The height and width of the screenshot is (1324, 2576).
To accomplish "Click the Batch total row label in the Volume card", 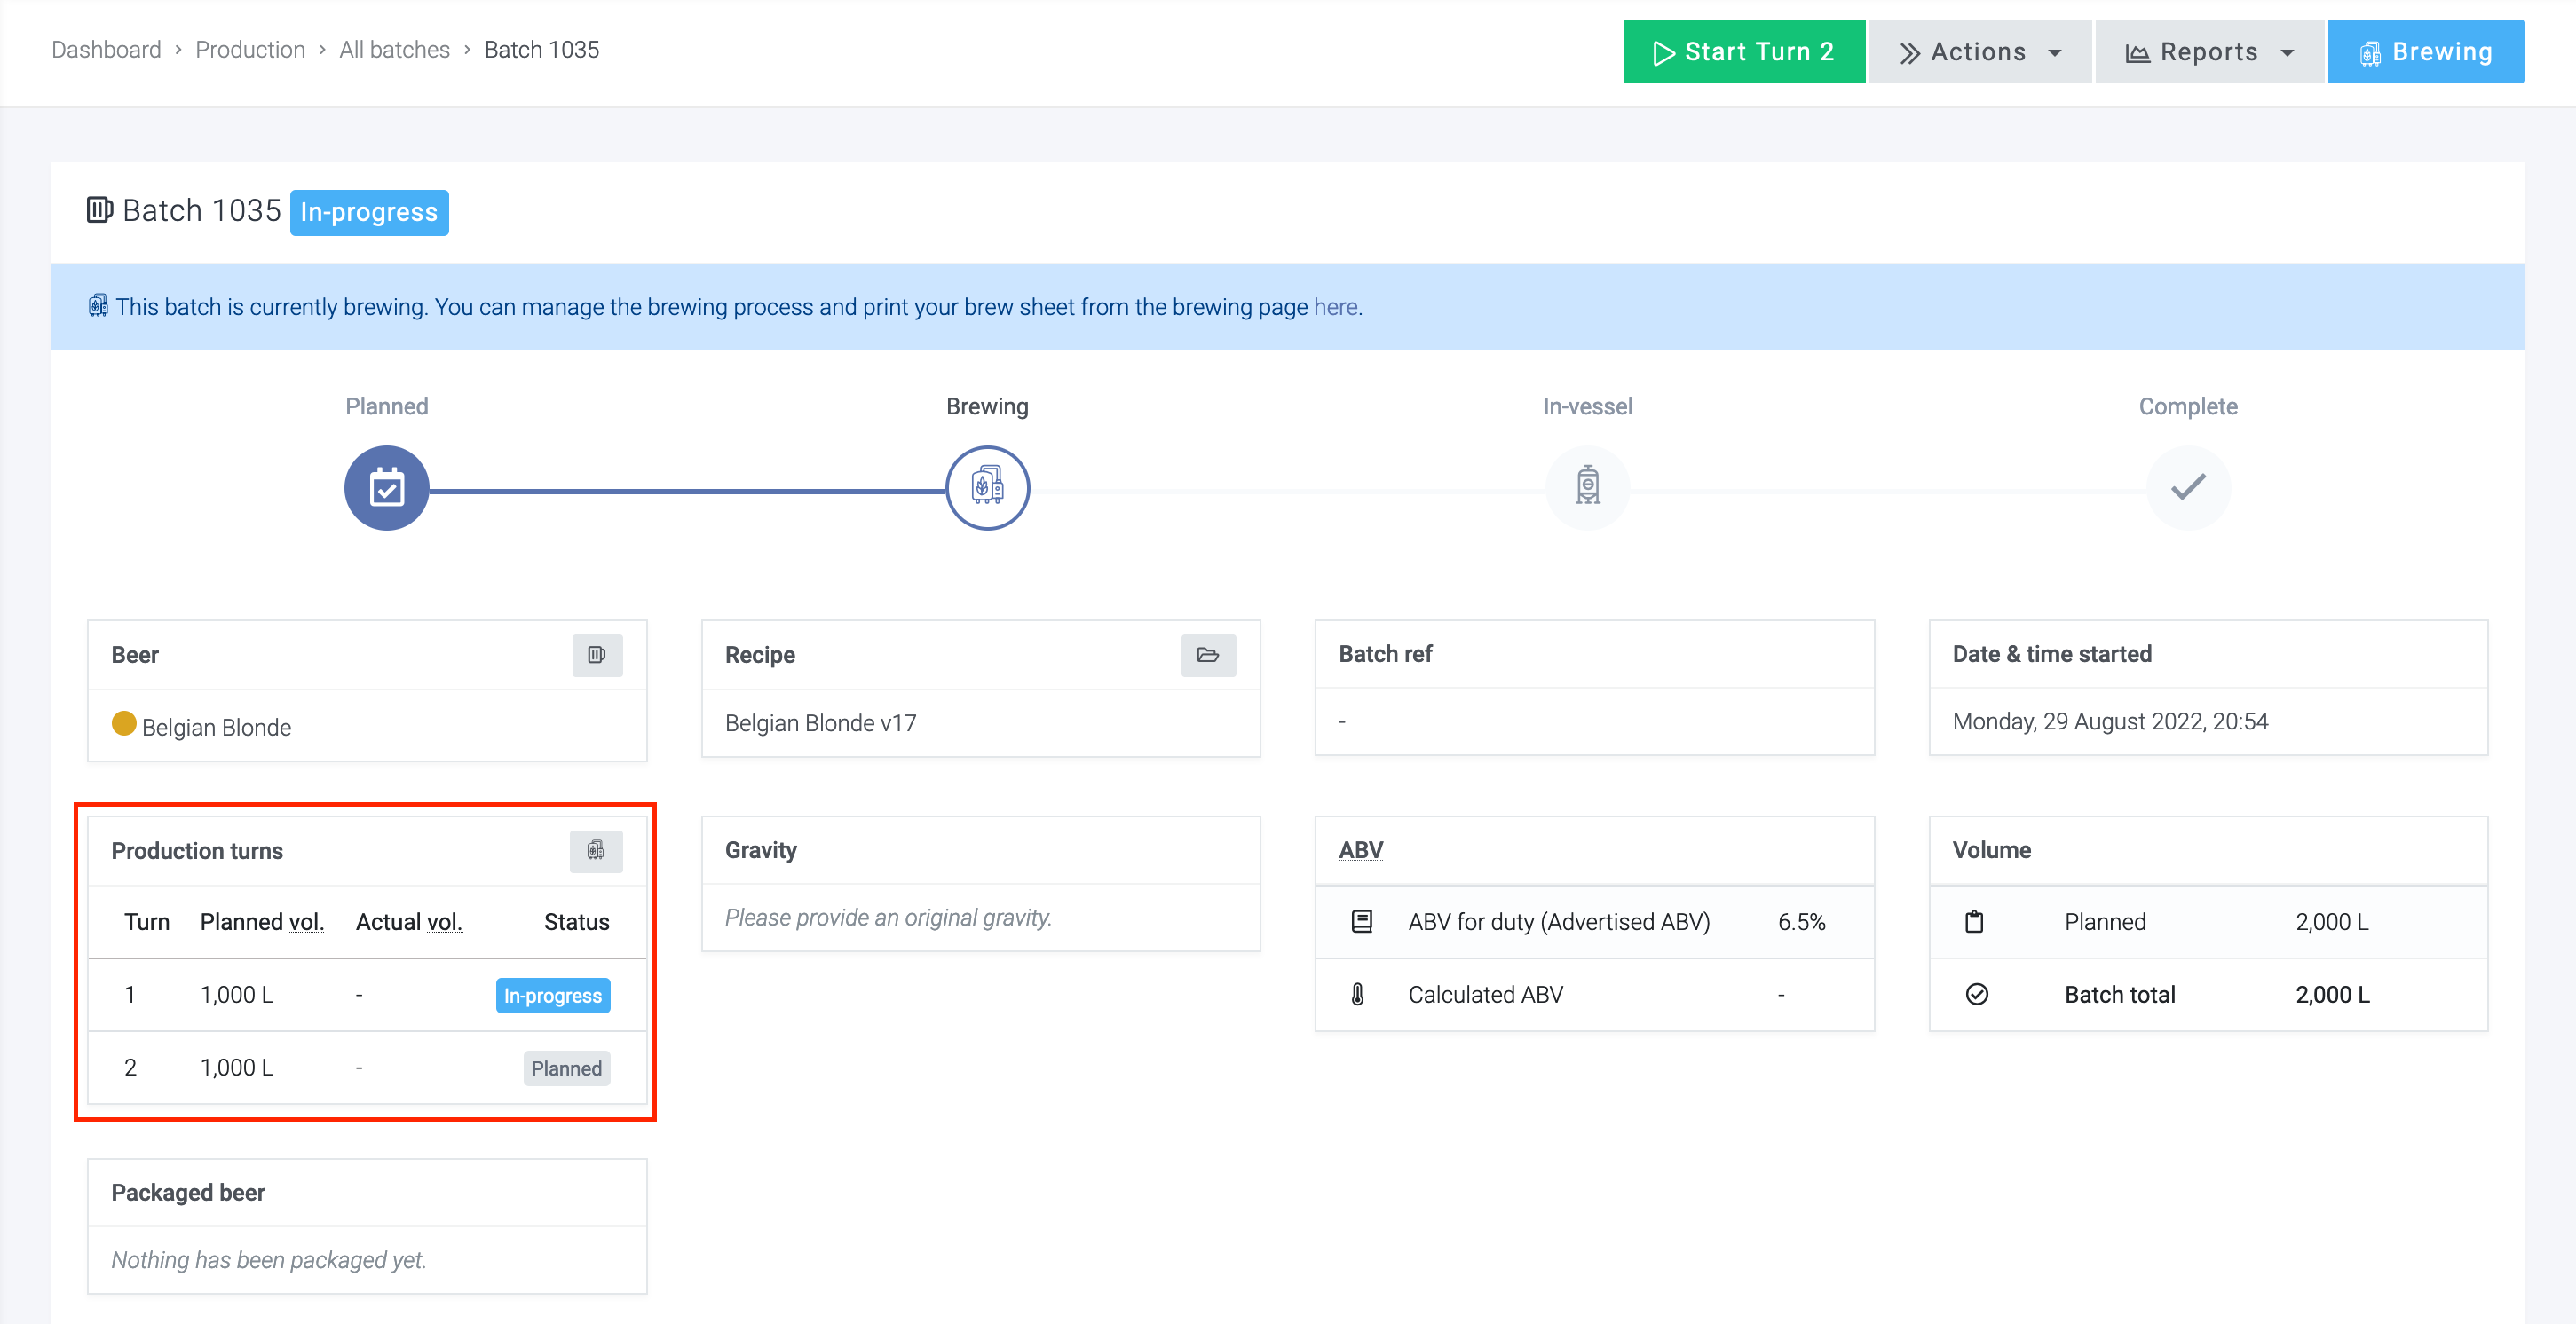I will pos(2119,995).
